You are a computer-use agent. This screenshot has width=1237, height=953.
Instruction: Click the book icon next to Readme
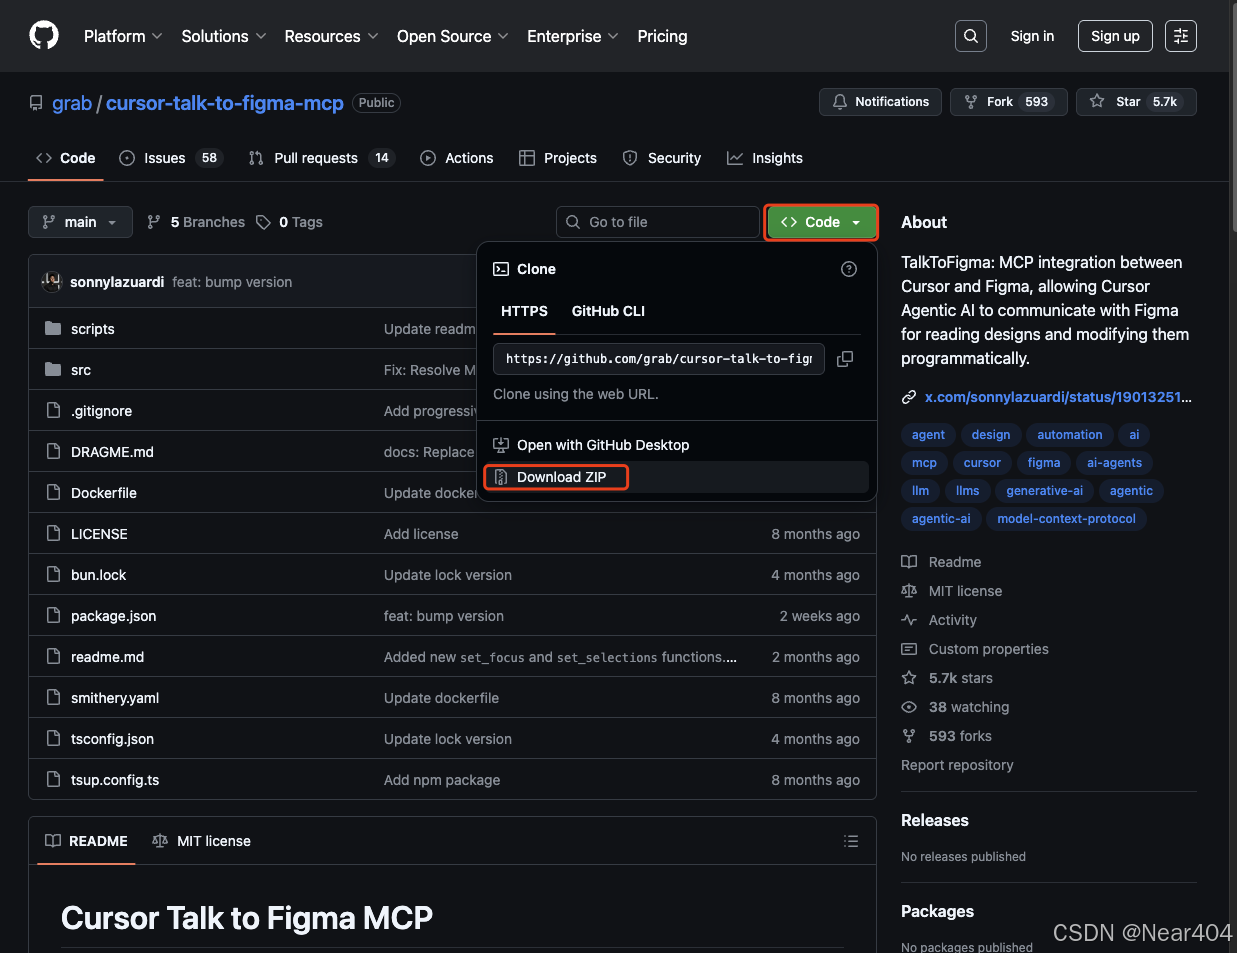click(x=911, y=562)
